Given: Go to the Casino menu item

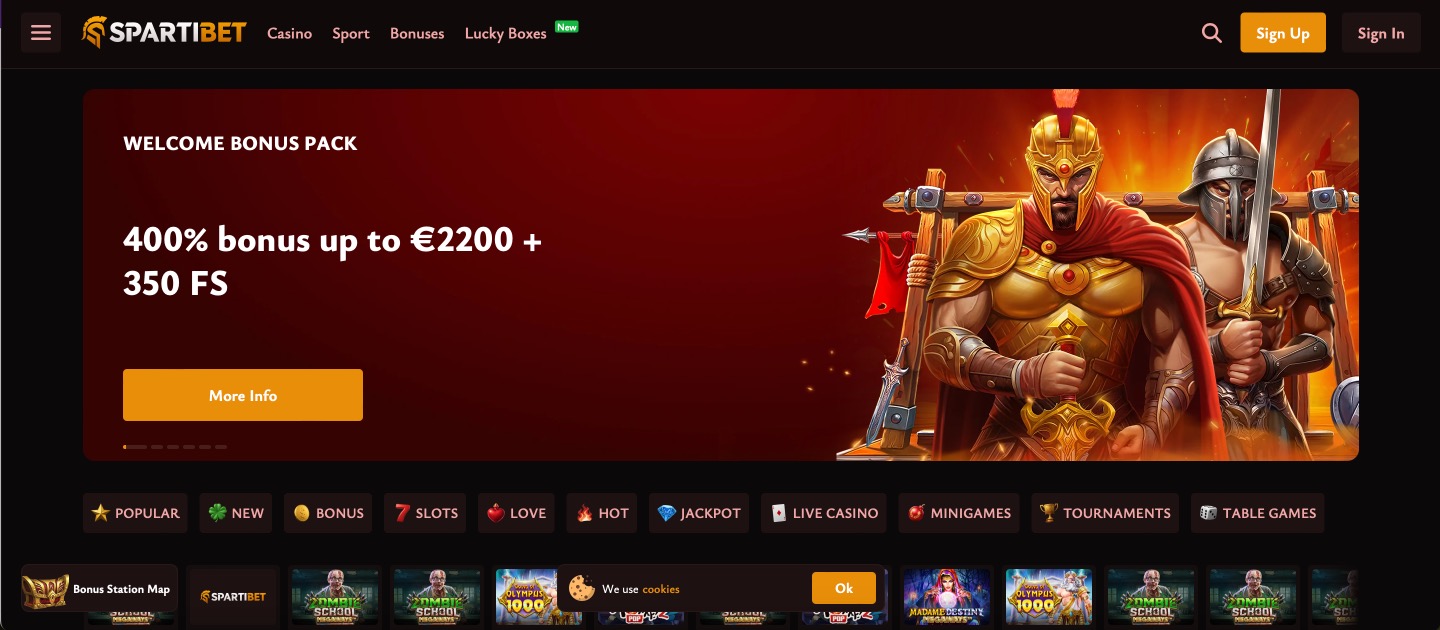Looking at the screenshot, I should pyautogui.click(x=290, y=33).
